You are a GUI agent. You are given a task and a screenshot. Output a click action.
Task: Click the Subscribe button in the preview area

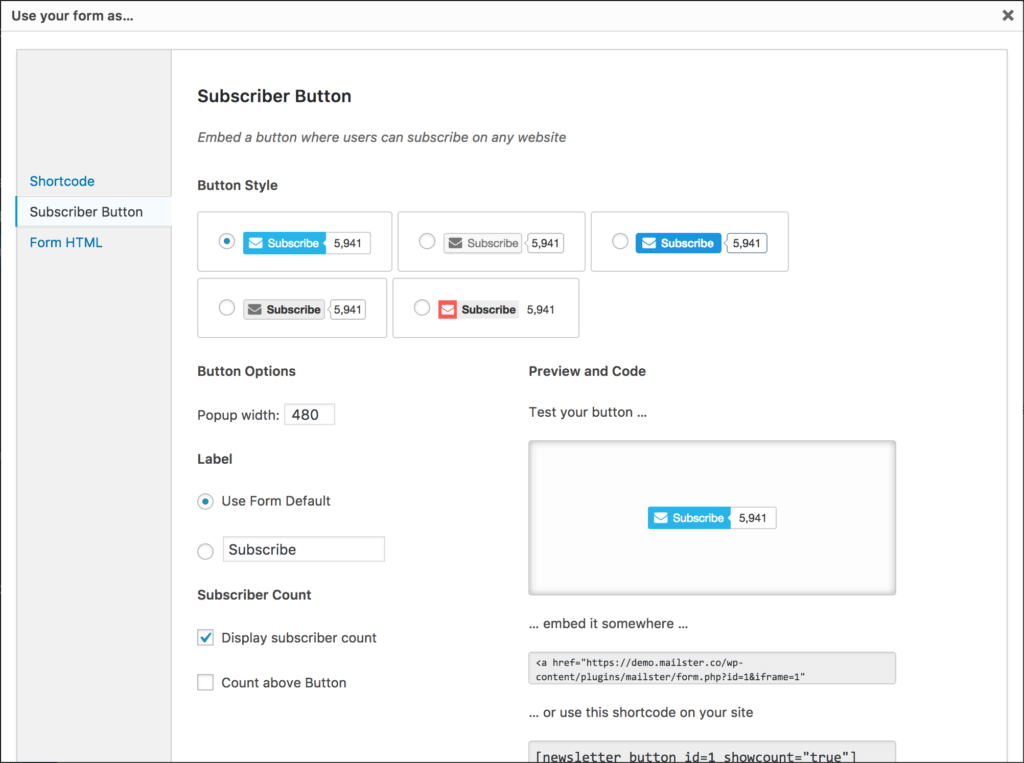click(688, 517)
